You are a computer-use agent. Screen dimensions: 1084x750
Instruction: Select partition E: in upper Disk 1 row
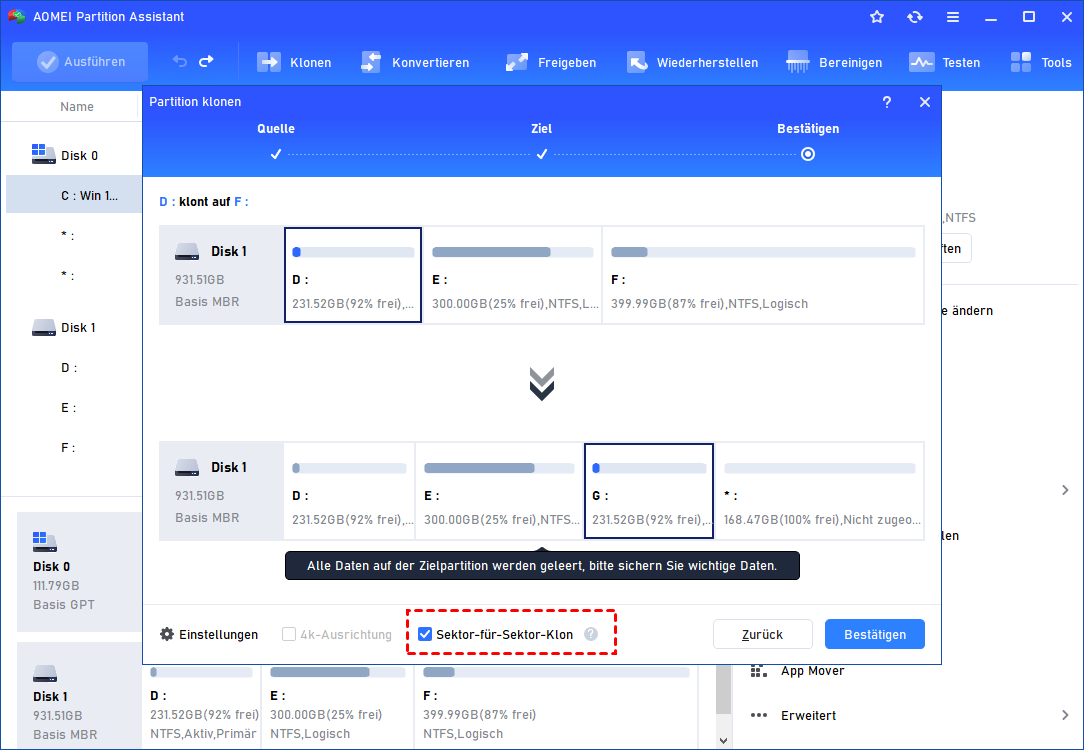(512, 275)
